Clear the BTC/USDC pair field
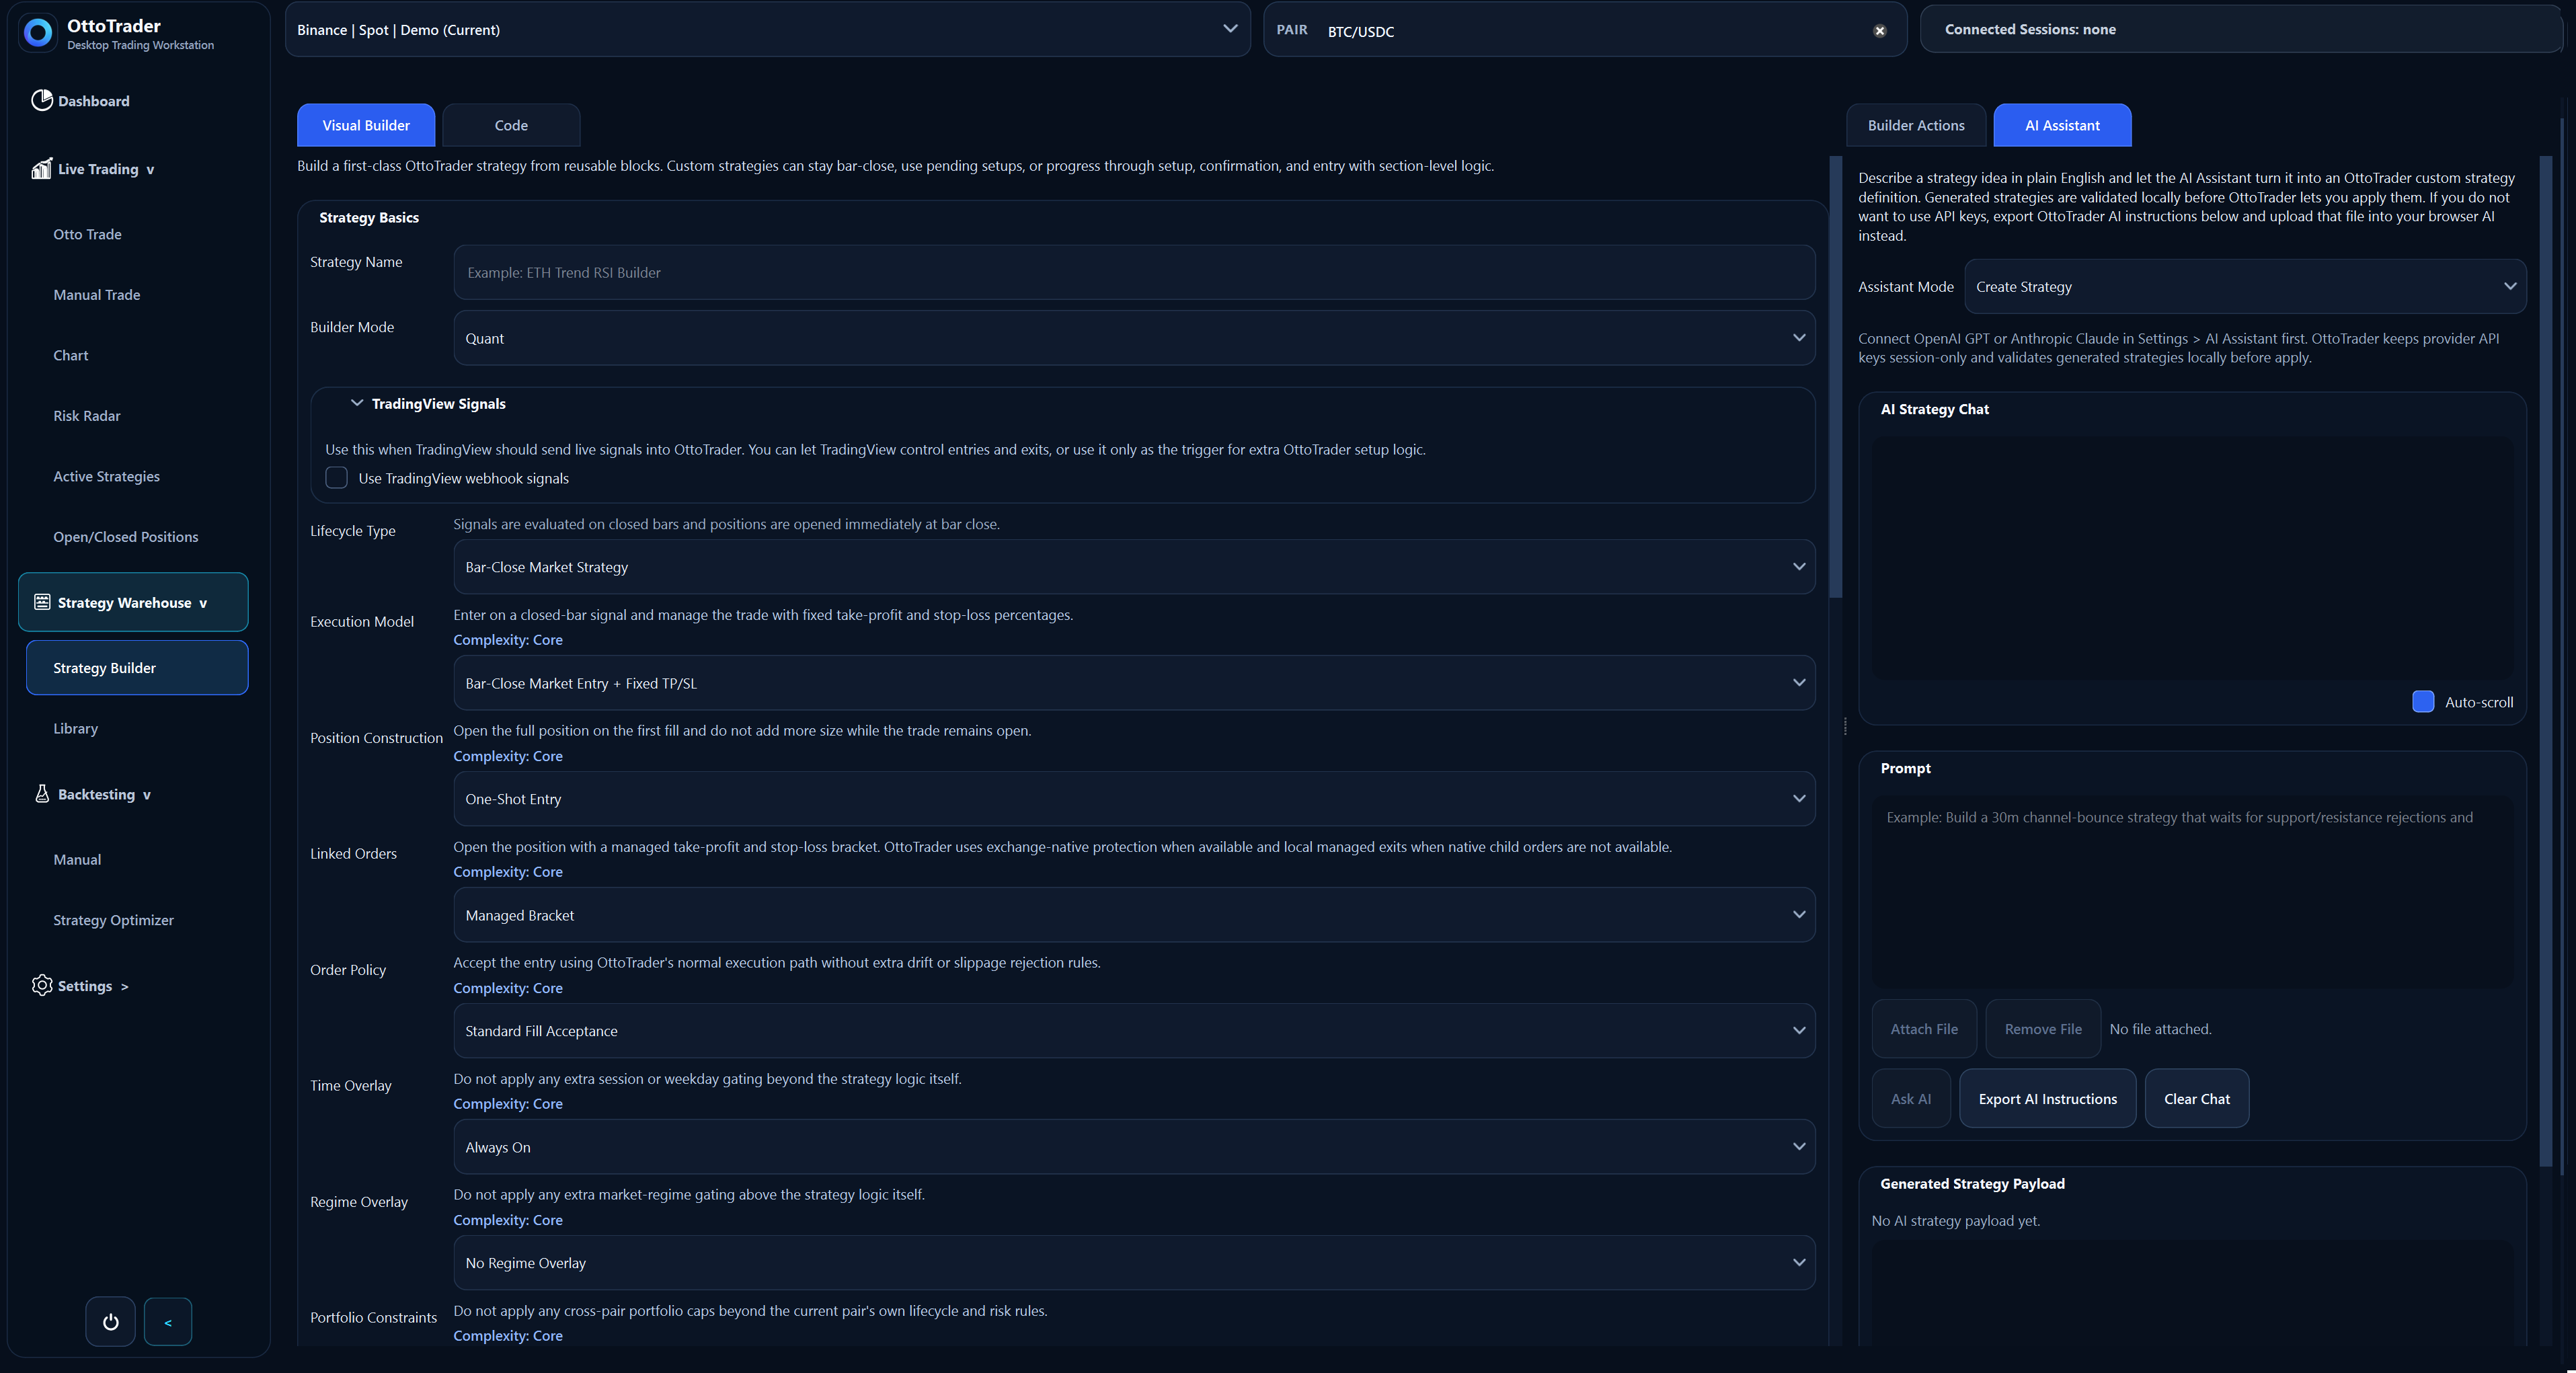This screenshot has height=1373, width=2576. tap(1879, 31)
